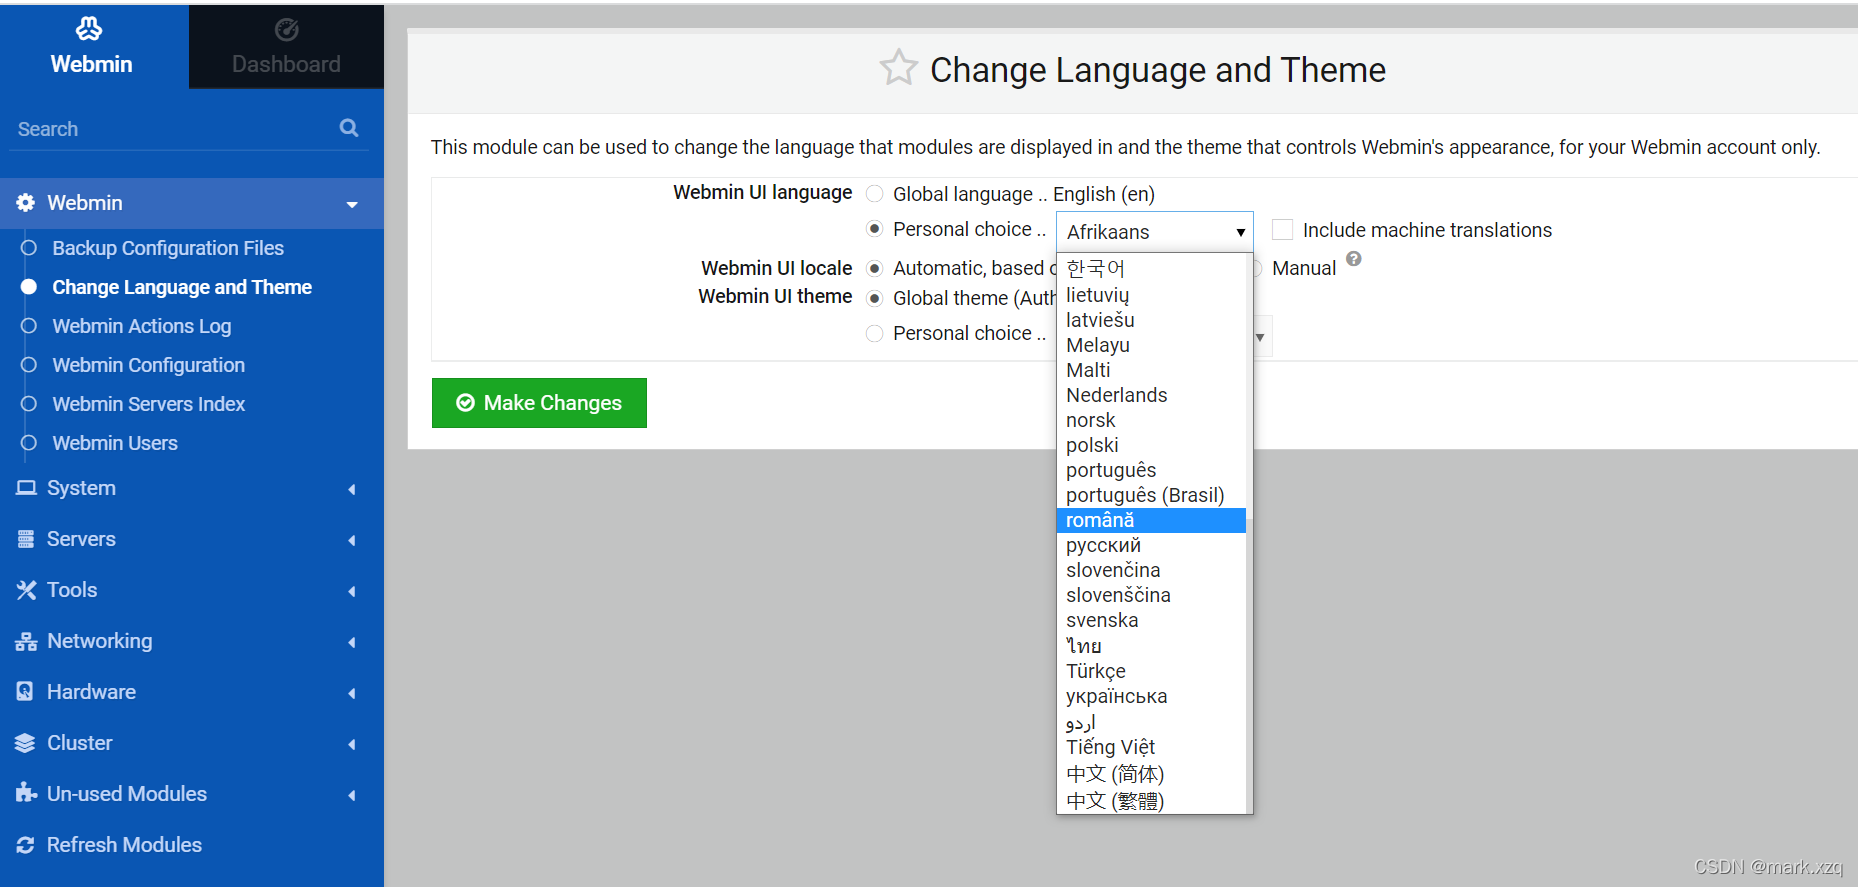Expand the Tools section arrow
Screen dimensions: 1858x887
[x=352, y=591]
